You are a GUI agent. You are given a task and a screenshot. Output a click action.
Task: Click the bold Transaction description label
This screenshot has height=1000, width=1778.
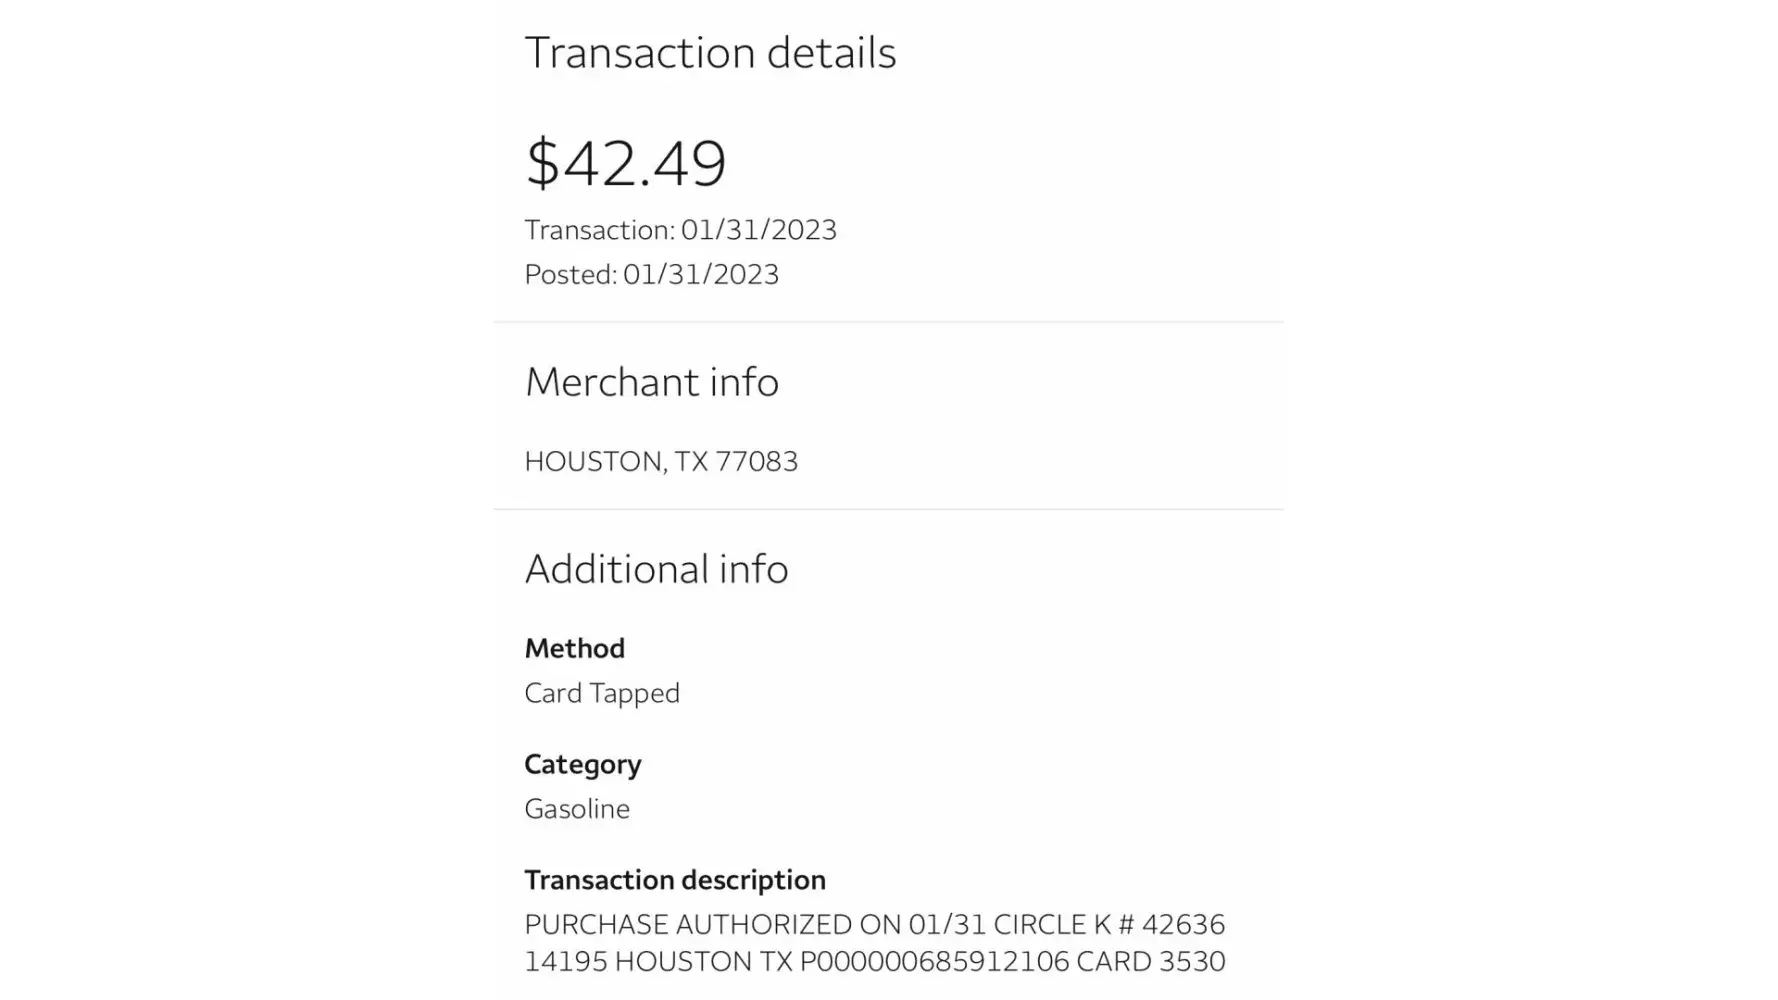pos(675,880)
